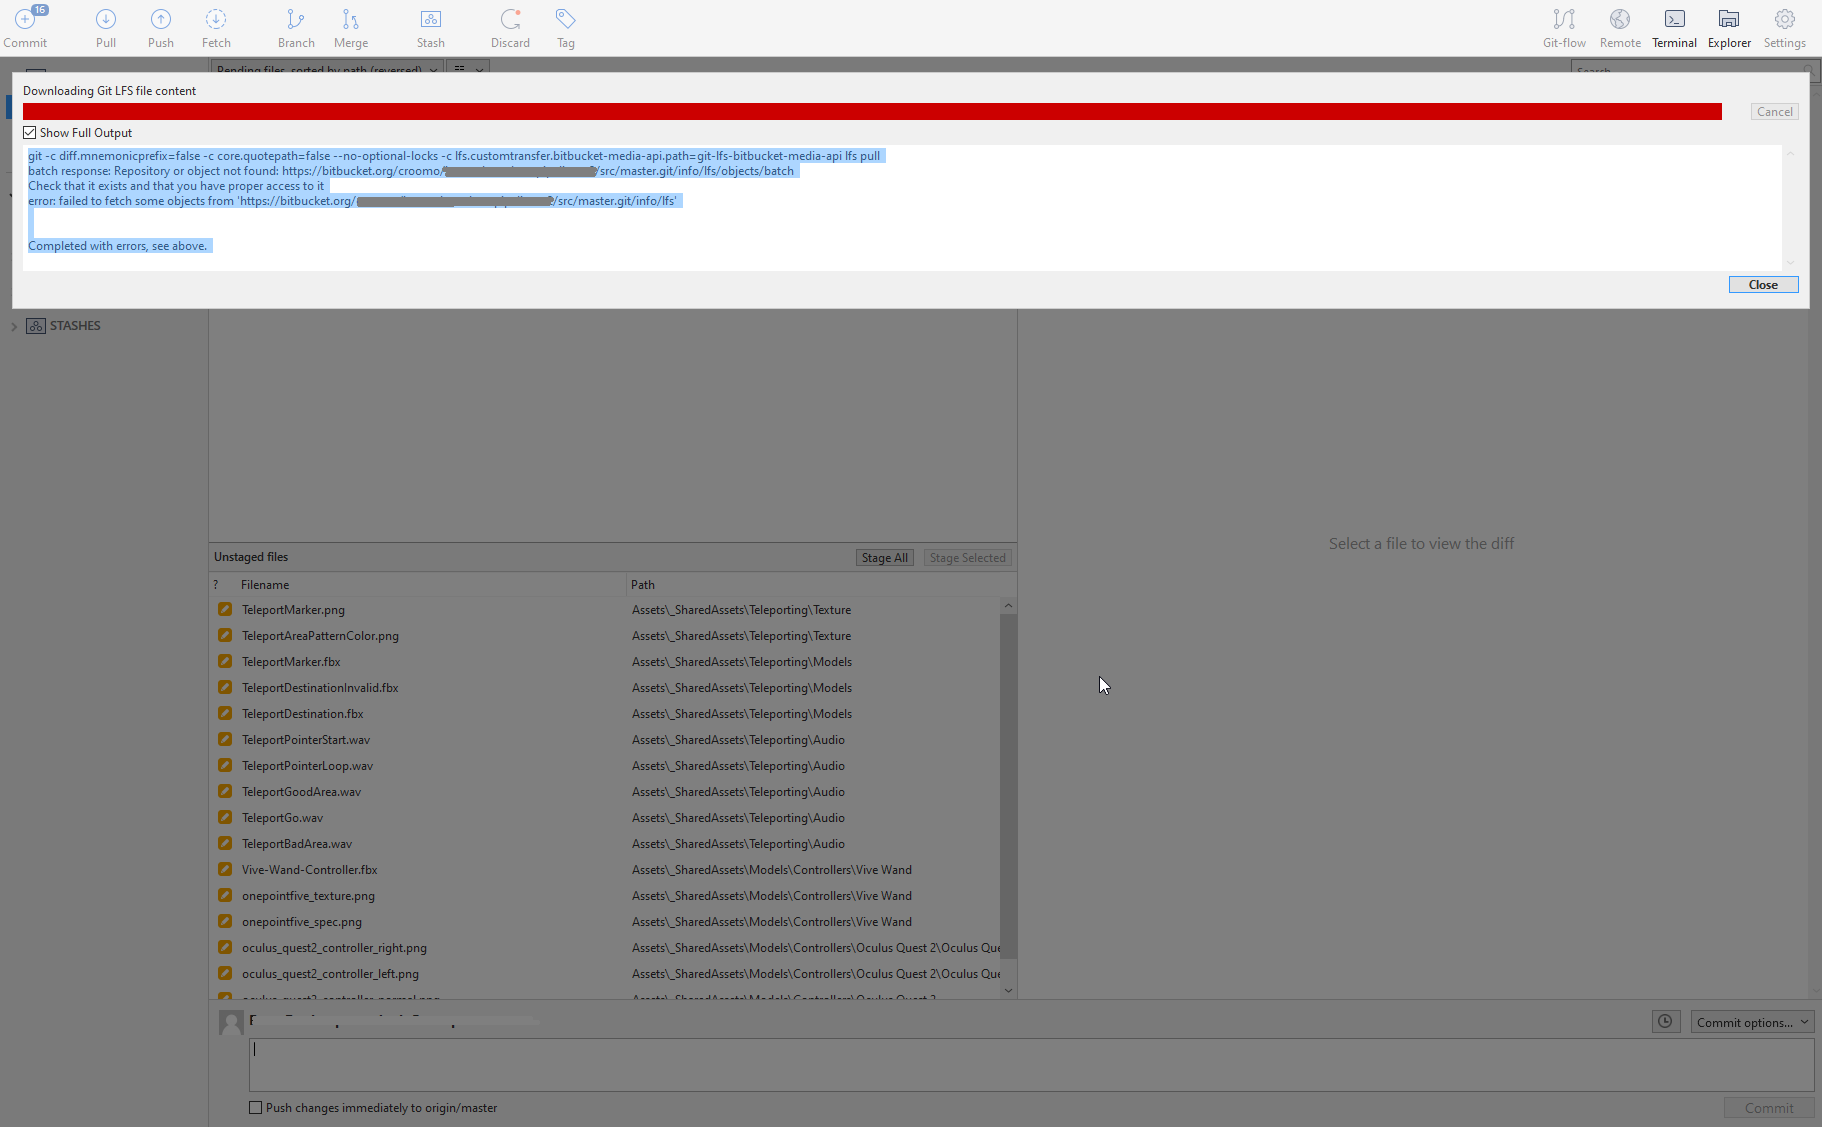Viewport: 1822px width, 1127px height.
Task: Open the Commit options dropdown
Action: click(1753, 1022)
